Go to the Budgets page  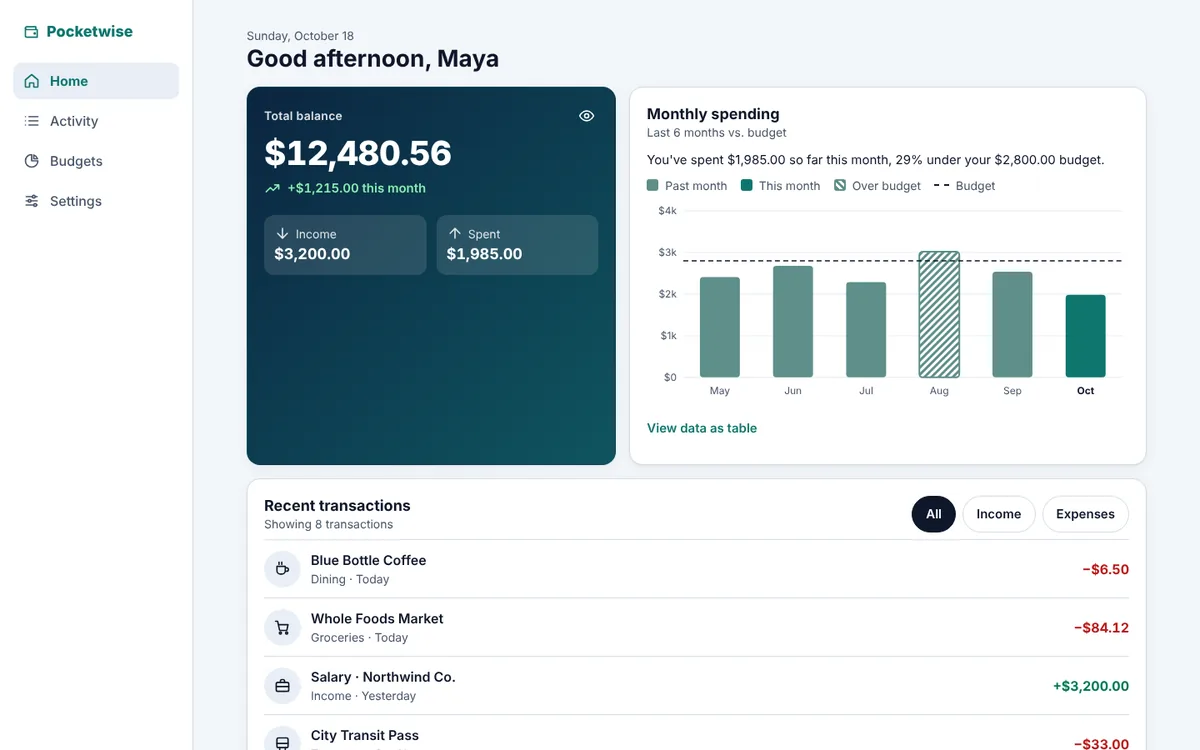click(96, 161)
